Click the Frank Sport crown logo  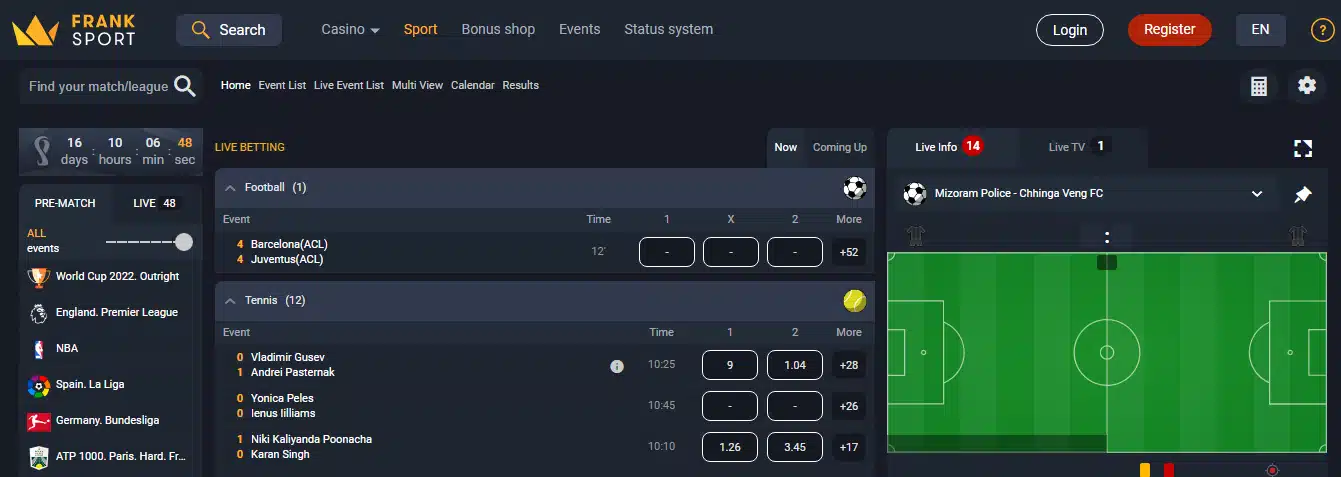point(36,30)
